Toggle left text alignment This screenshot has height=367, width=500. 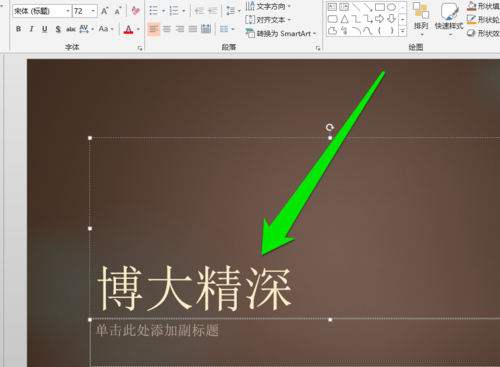pos(154,29)
